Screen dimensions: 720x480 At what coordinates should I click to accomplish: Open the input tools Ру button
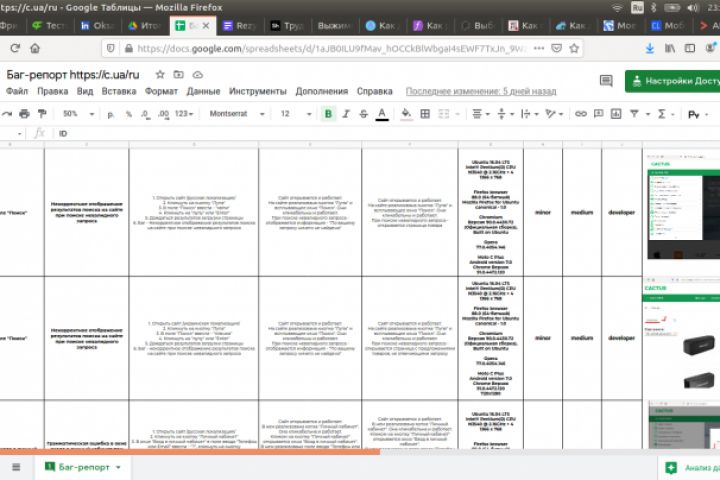click(x=697, y=114)
